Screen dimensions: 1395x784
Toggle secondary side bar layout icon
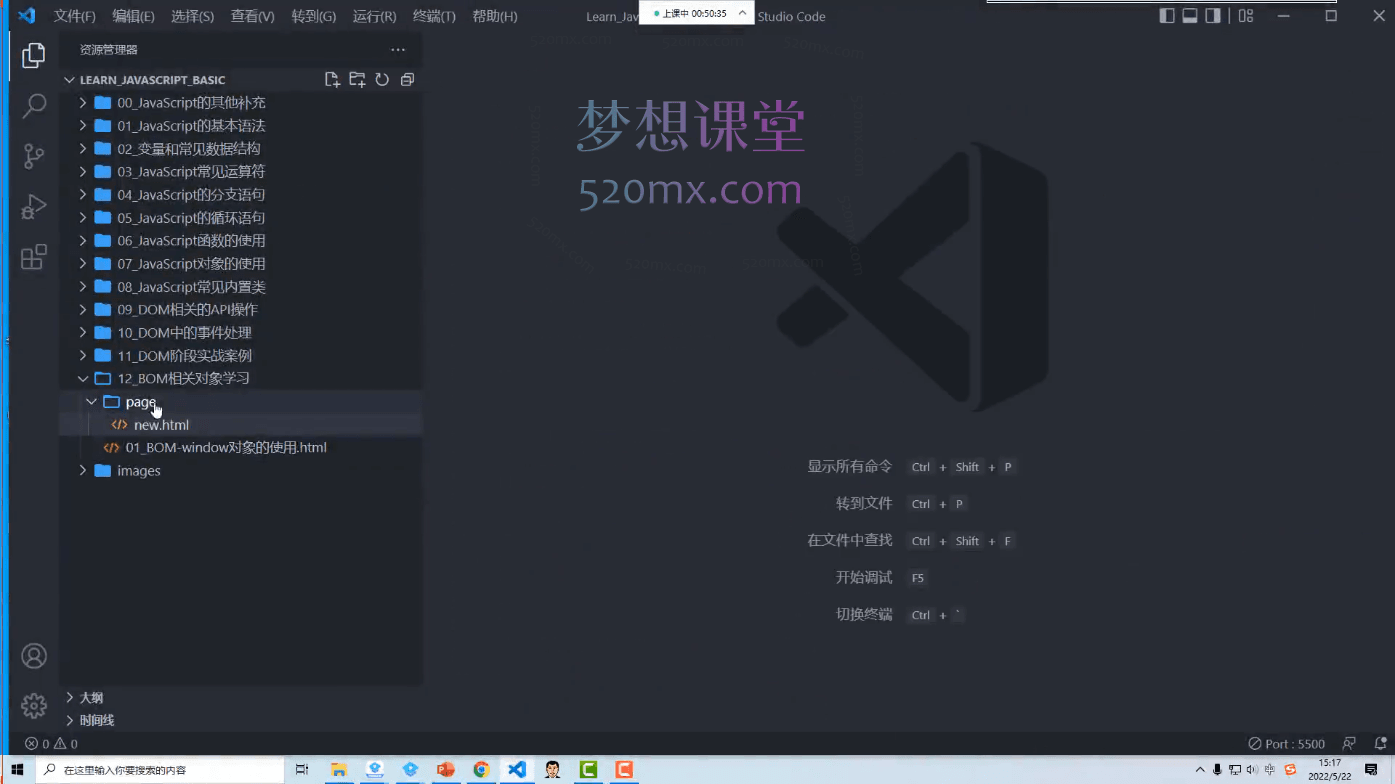pyautogui.click(x=1213, y=16)
